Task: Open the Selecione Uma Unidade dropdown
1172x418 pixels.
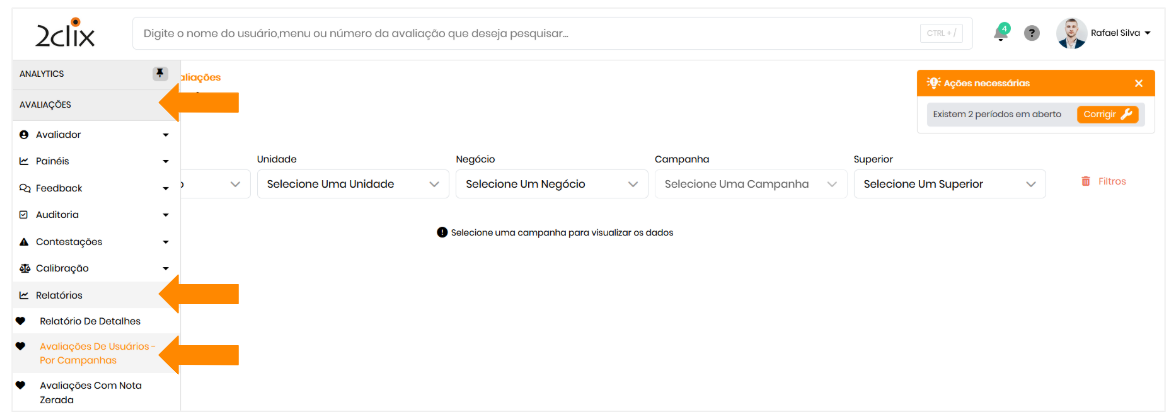Action: pos(352,184)
